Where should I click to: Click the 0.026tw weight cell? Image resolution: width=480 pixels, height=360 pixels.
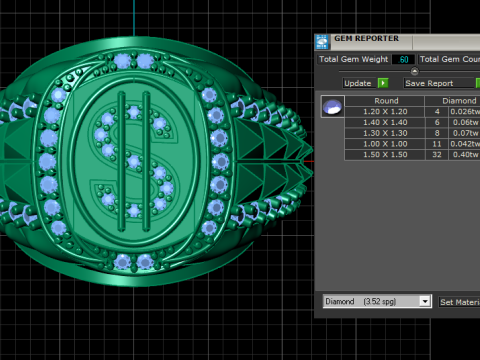(465, 112)
